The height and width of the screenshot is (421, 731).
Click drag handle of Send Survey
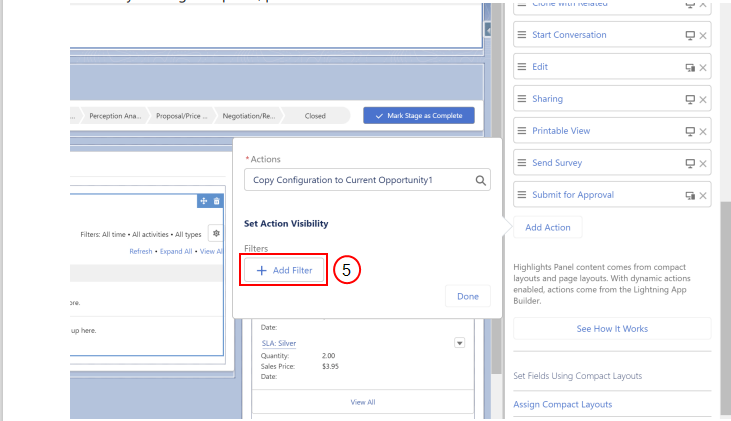(x=522, y=163)
